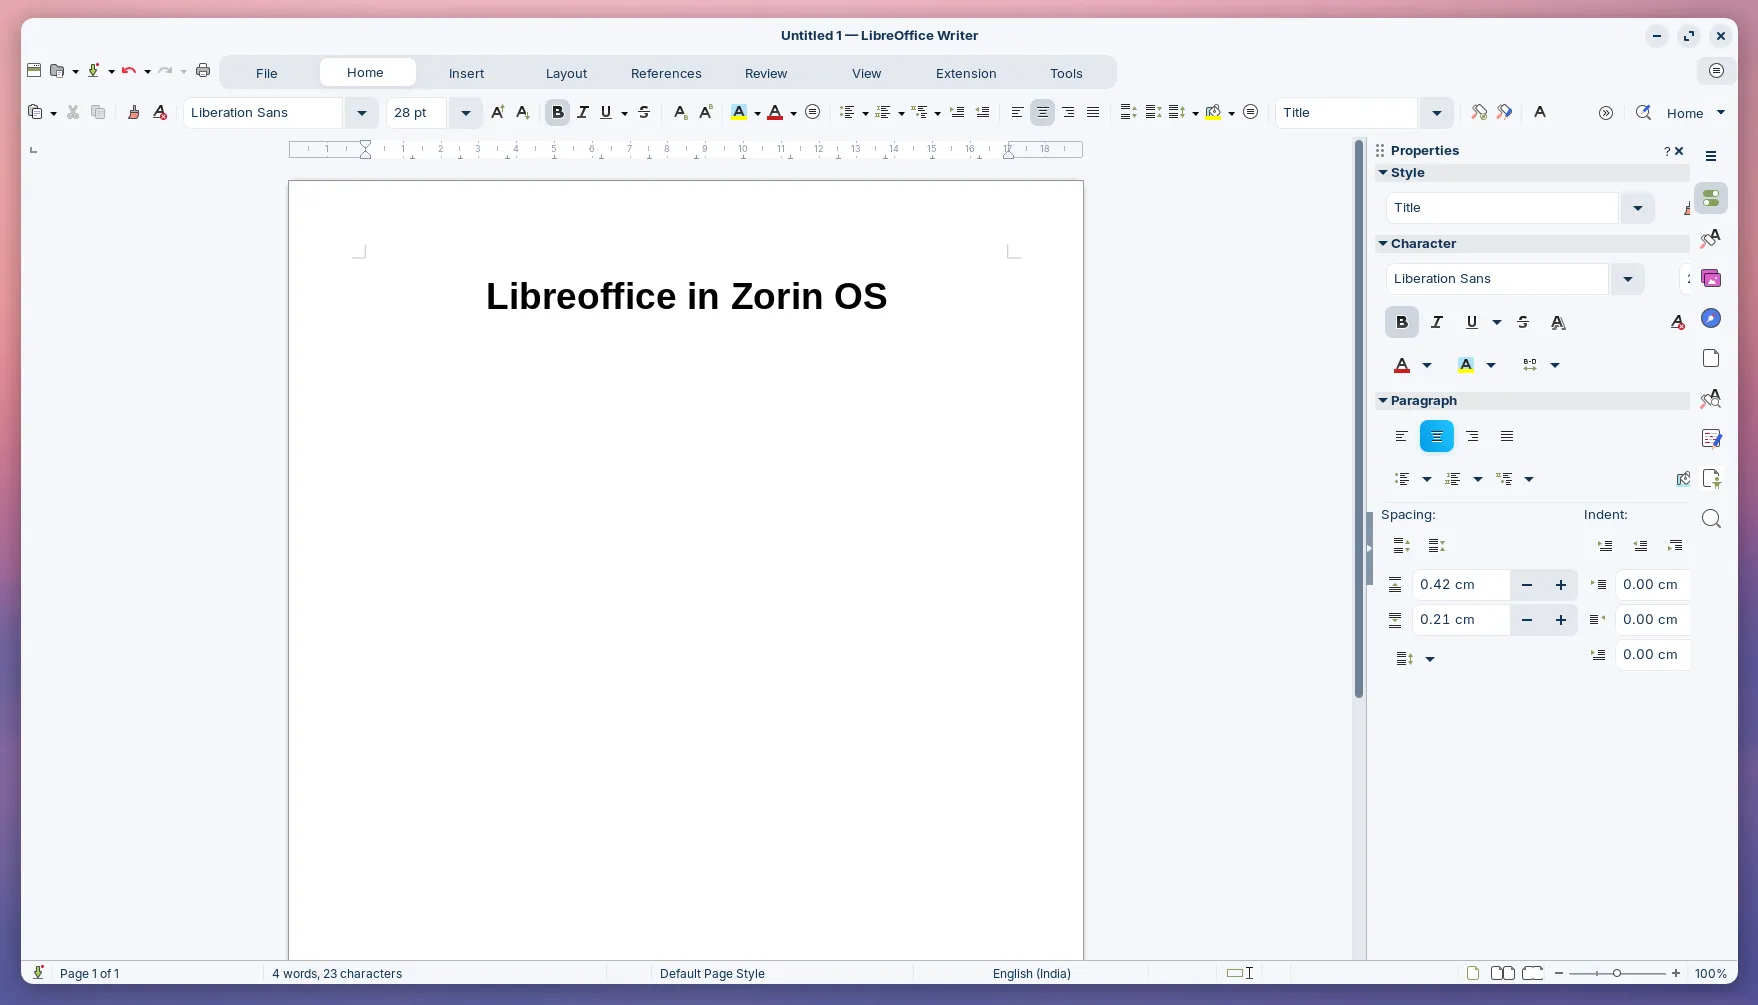The height and width of the screenshot is (1005, 1758).
Task: Open sidebar Liberation Sans font dropdown
Action: tap(1627, 278)
